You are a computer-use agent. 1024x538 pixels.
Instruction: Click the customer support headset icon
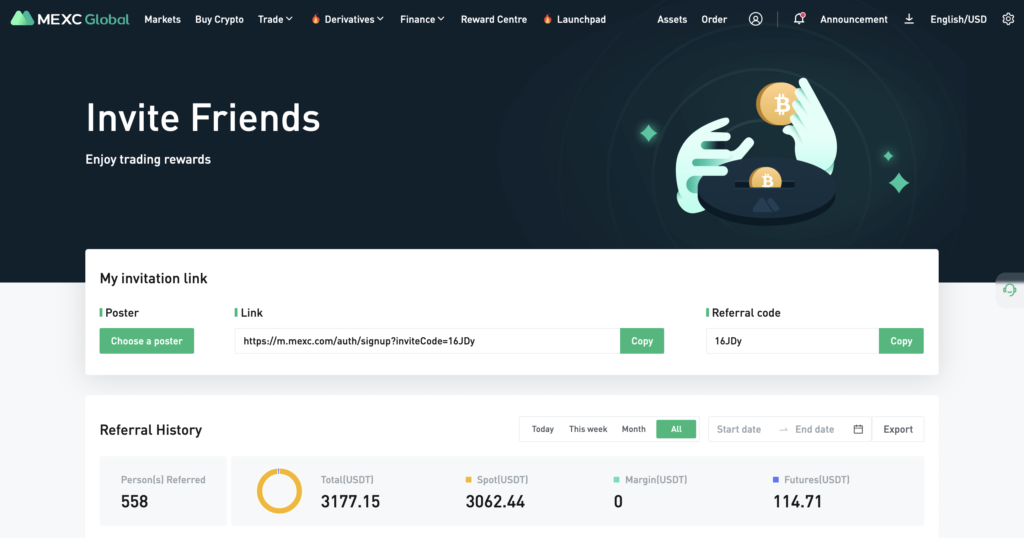tap(1009, 290)
